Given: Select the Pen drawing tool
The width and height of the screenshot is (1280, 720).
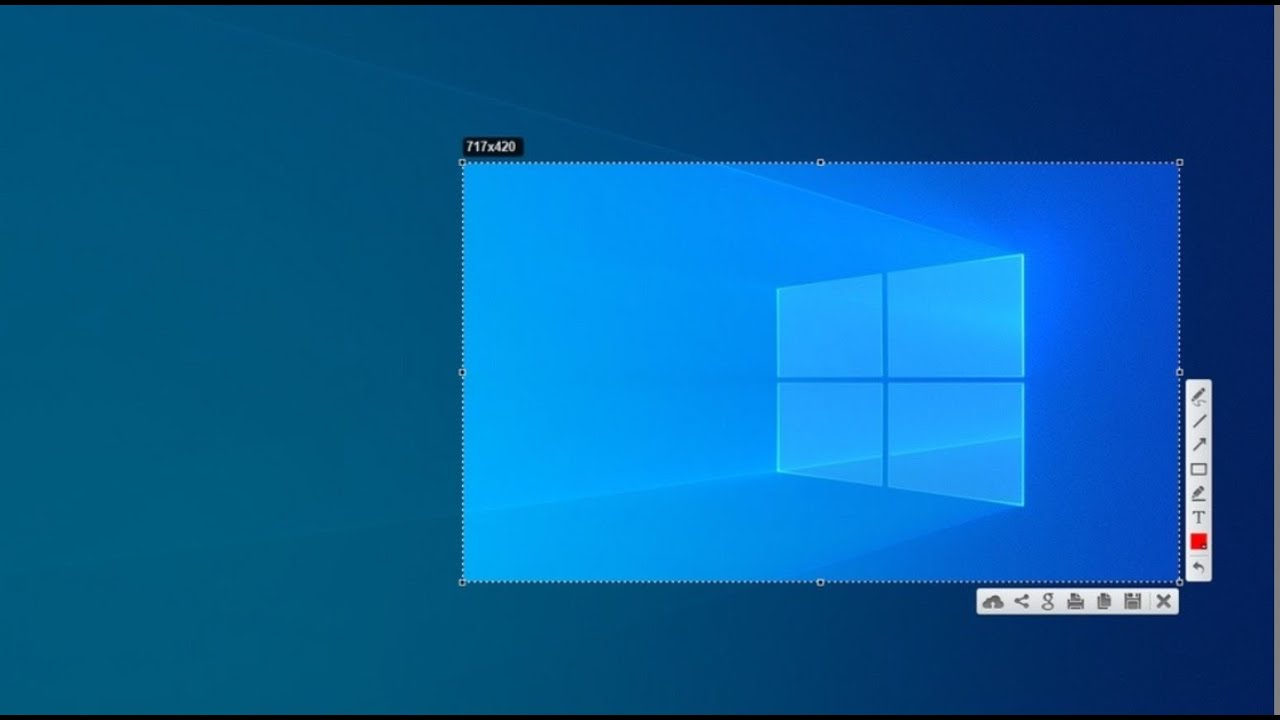Looking at the screenshot, I should pos(1198,397).
